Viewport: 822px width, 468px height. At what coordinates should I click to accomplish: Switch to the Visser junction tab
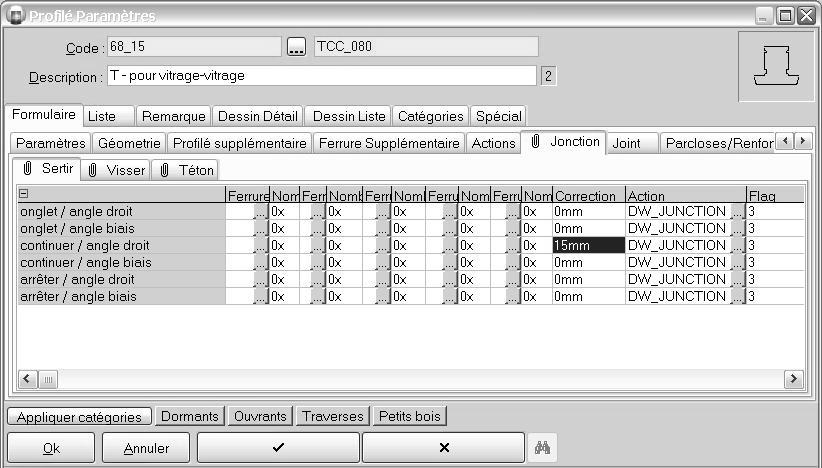[x=116, y=170]
